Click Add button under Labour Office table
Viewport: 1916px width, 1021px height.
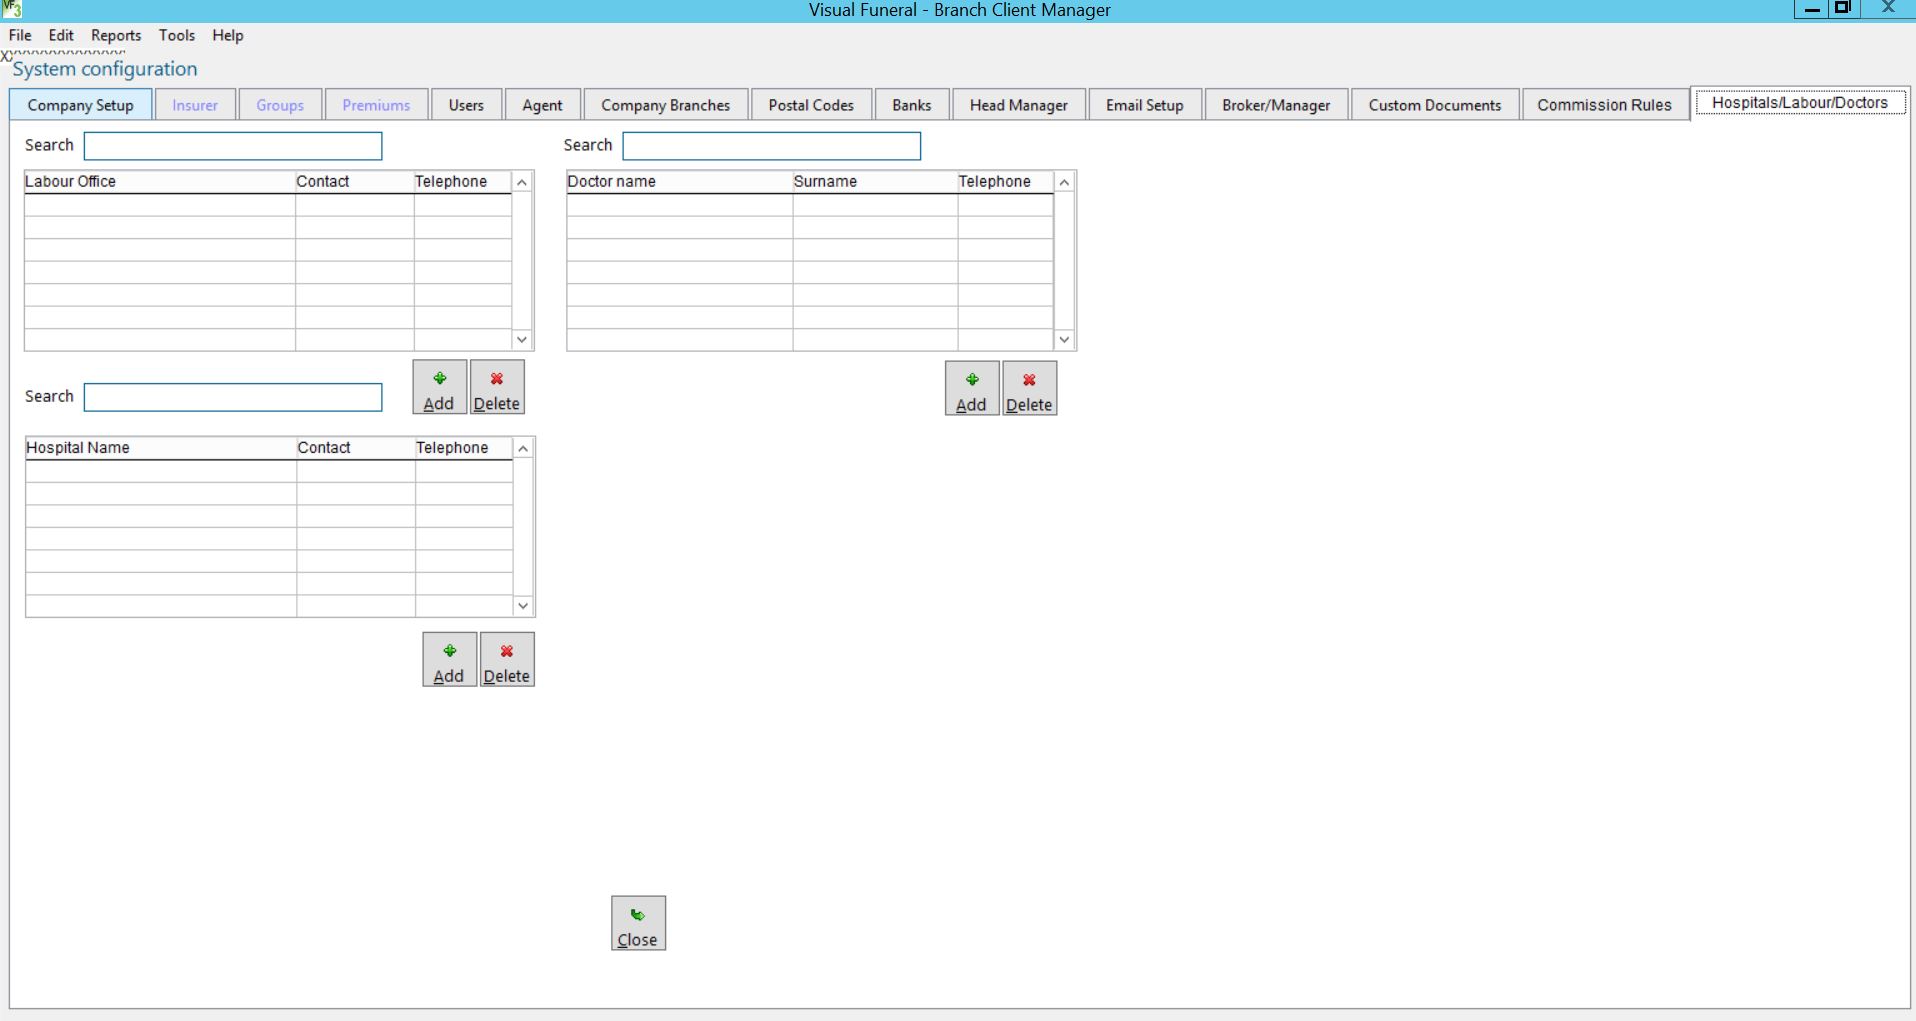point(439,388)
